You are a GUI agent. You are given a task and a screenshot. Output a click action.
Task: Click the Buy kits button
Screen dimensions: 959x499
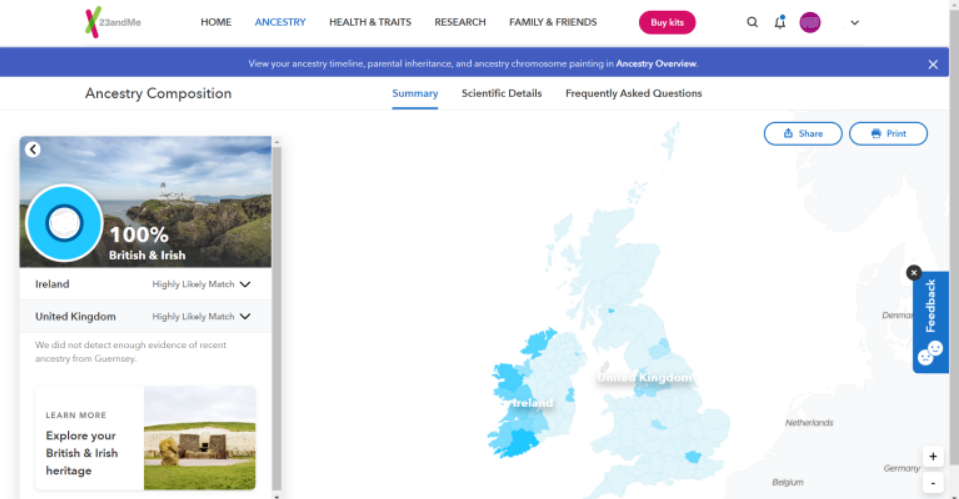(x=667, y=23)
